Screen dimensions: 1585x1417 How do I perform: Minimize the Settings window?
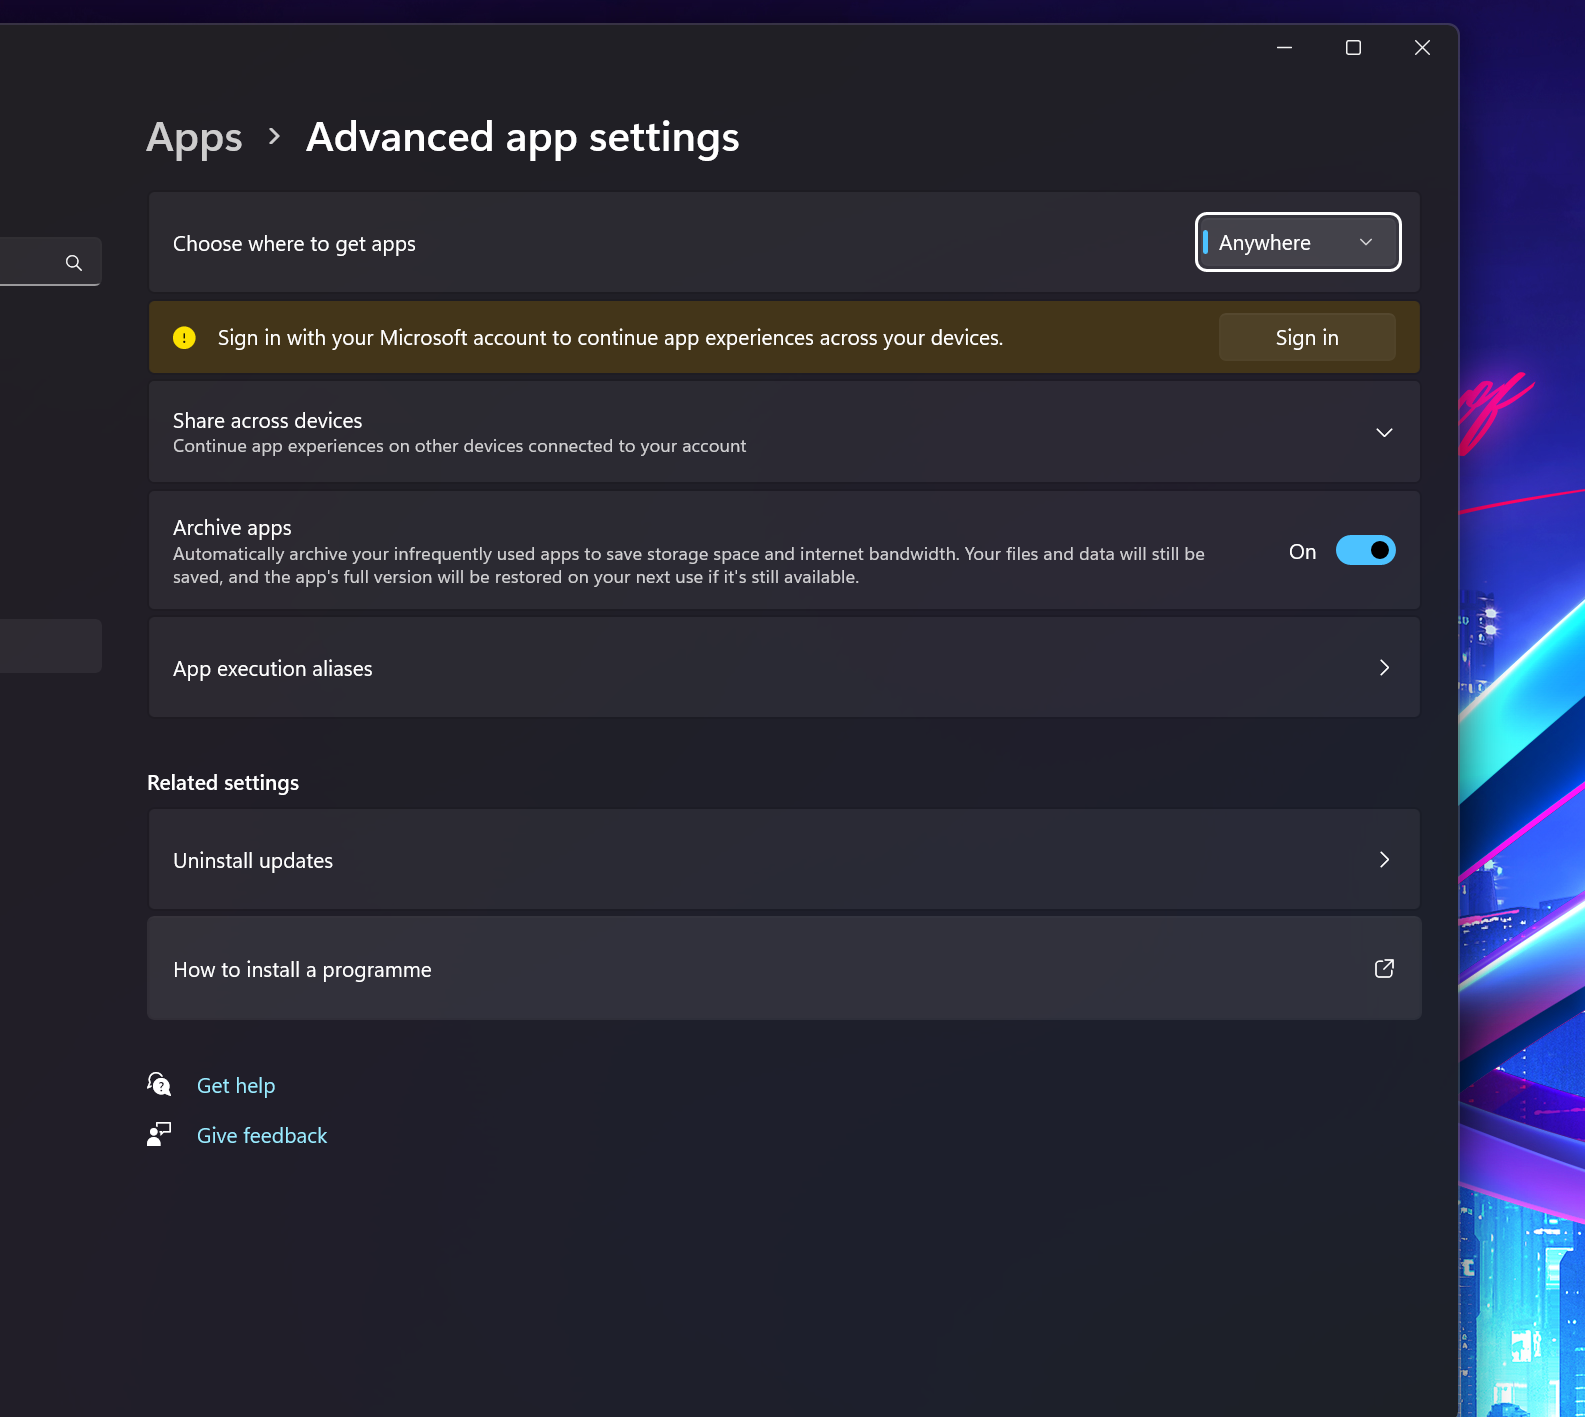point(1284,47)
